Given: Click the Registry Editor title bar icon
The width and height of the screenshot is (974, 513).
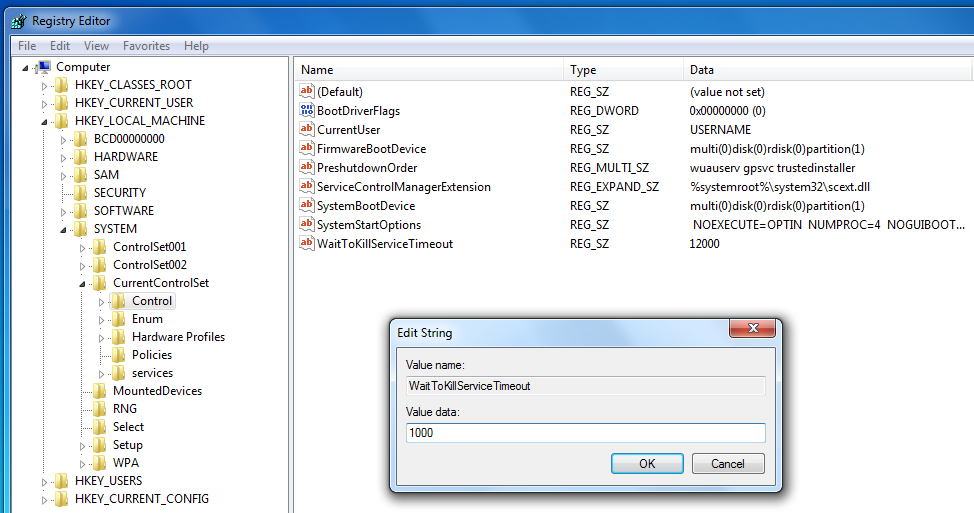Looking at the screenshot, I should click(18, 20).
